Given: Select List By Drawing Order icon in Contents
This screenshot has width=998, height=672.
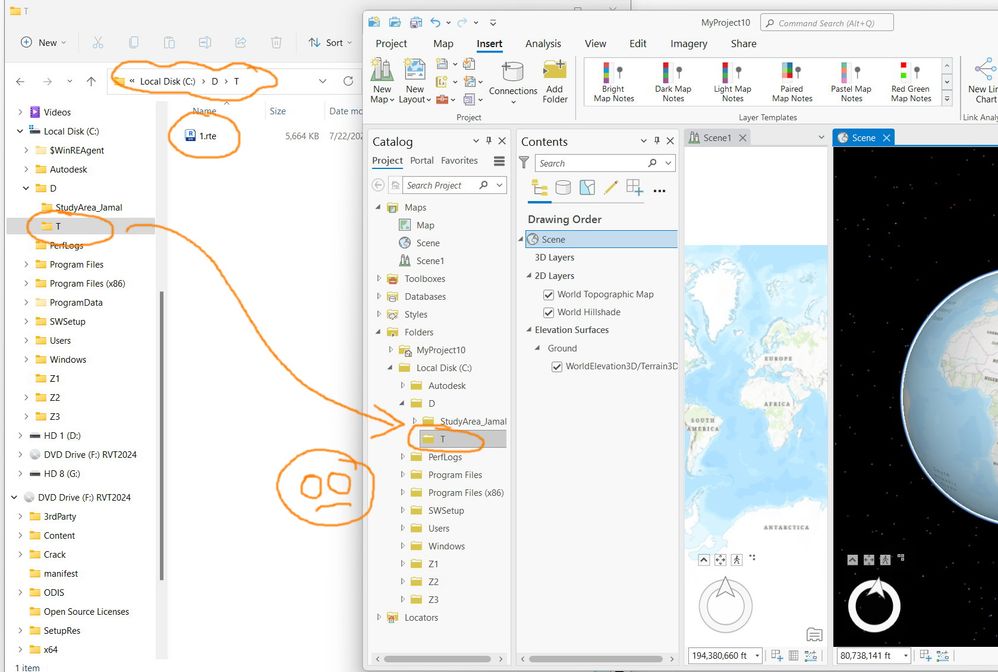Looking at the screenshot, I should tap(540, 188).
